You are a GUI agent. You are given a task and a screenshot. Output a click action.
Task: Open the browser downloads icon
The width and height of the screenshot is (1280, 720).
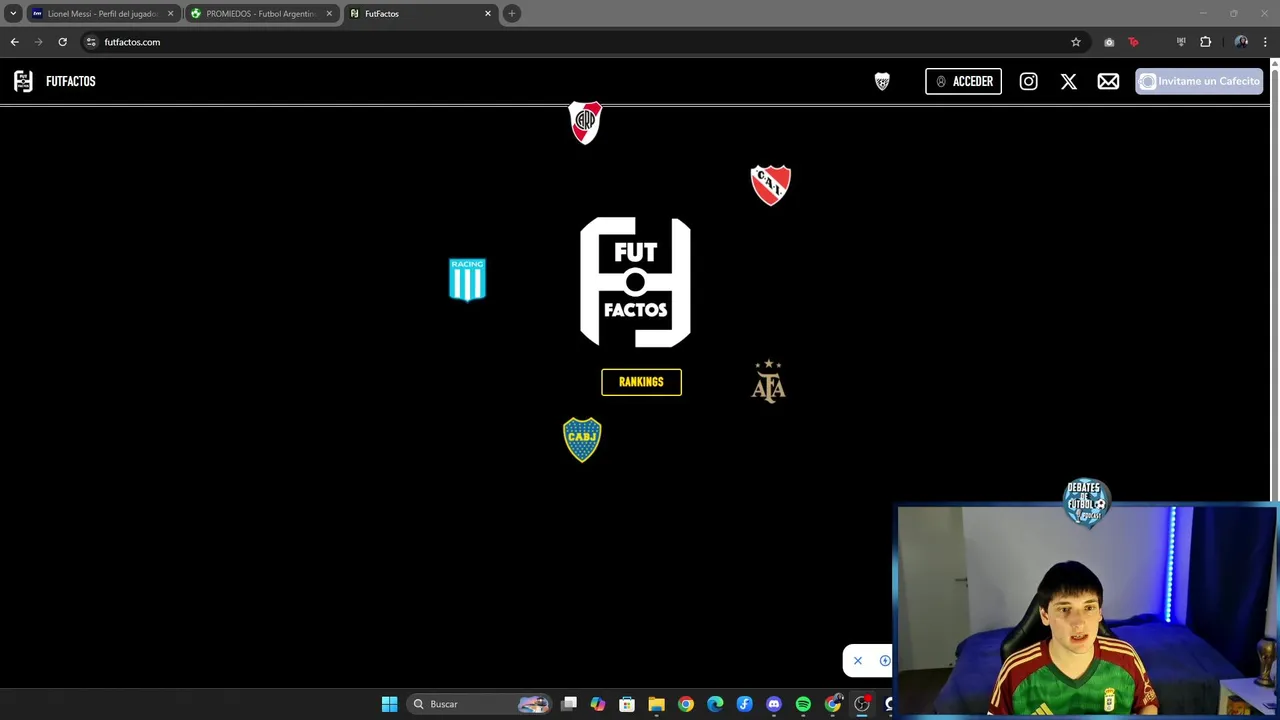1181,42
